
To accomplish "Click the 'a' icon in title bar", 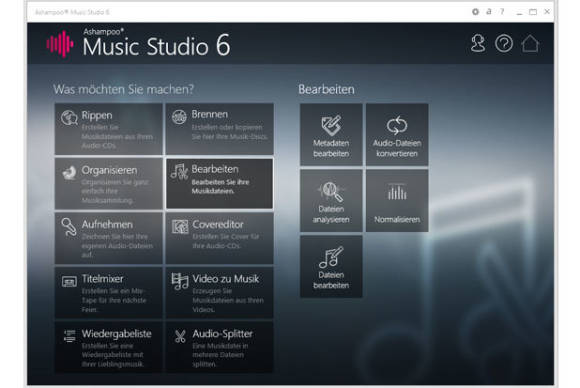I will click(489, 12).
